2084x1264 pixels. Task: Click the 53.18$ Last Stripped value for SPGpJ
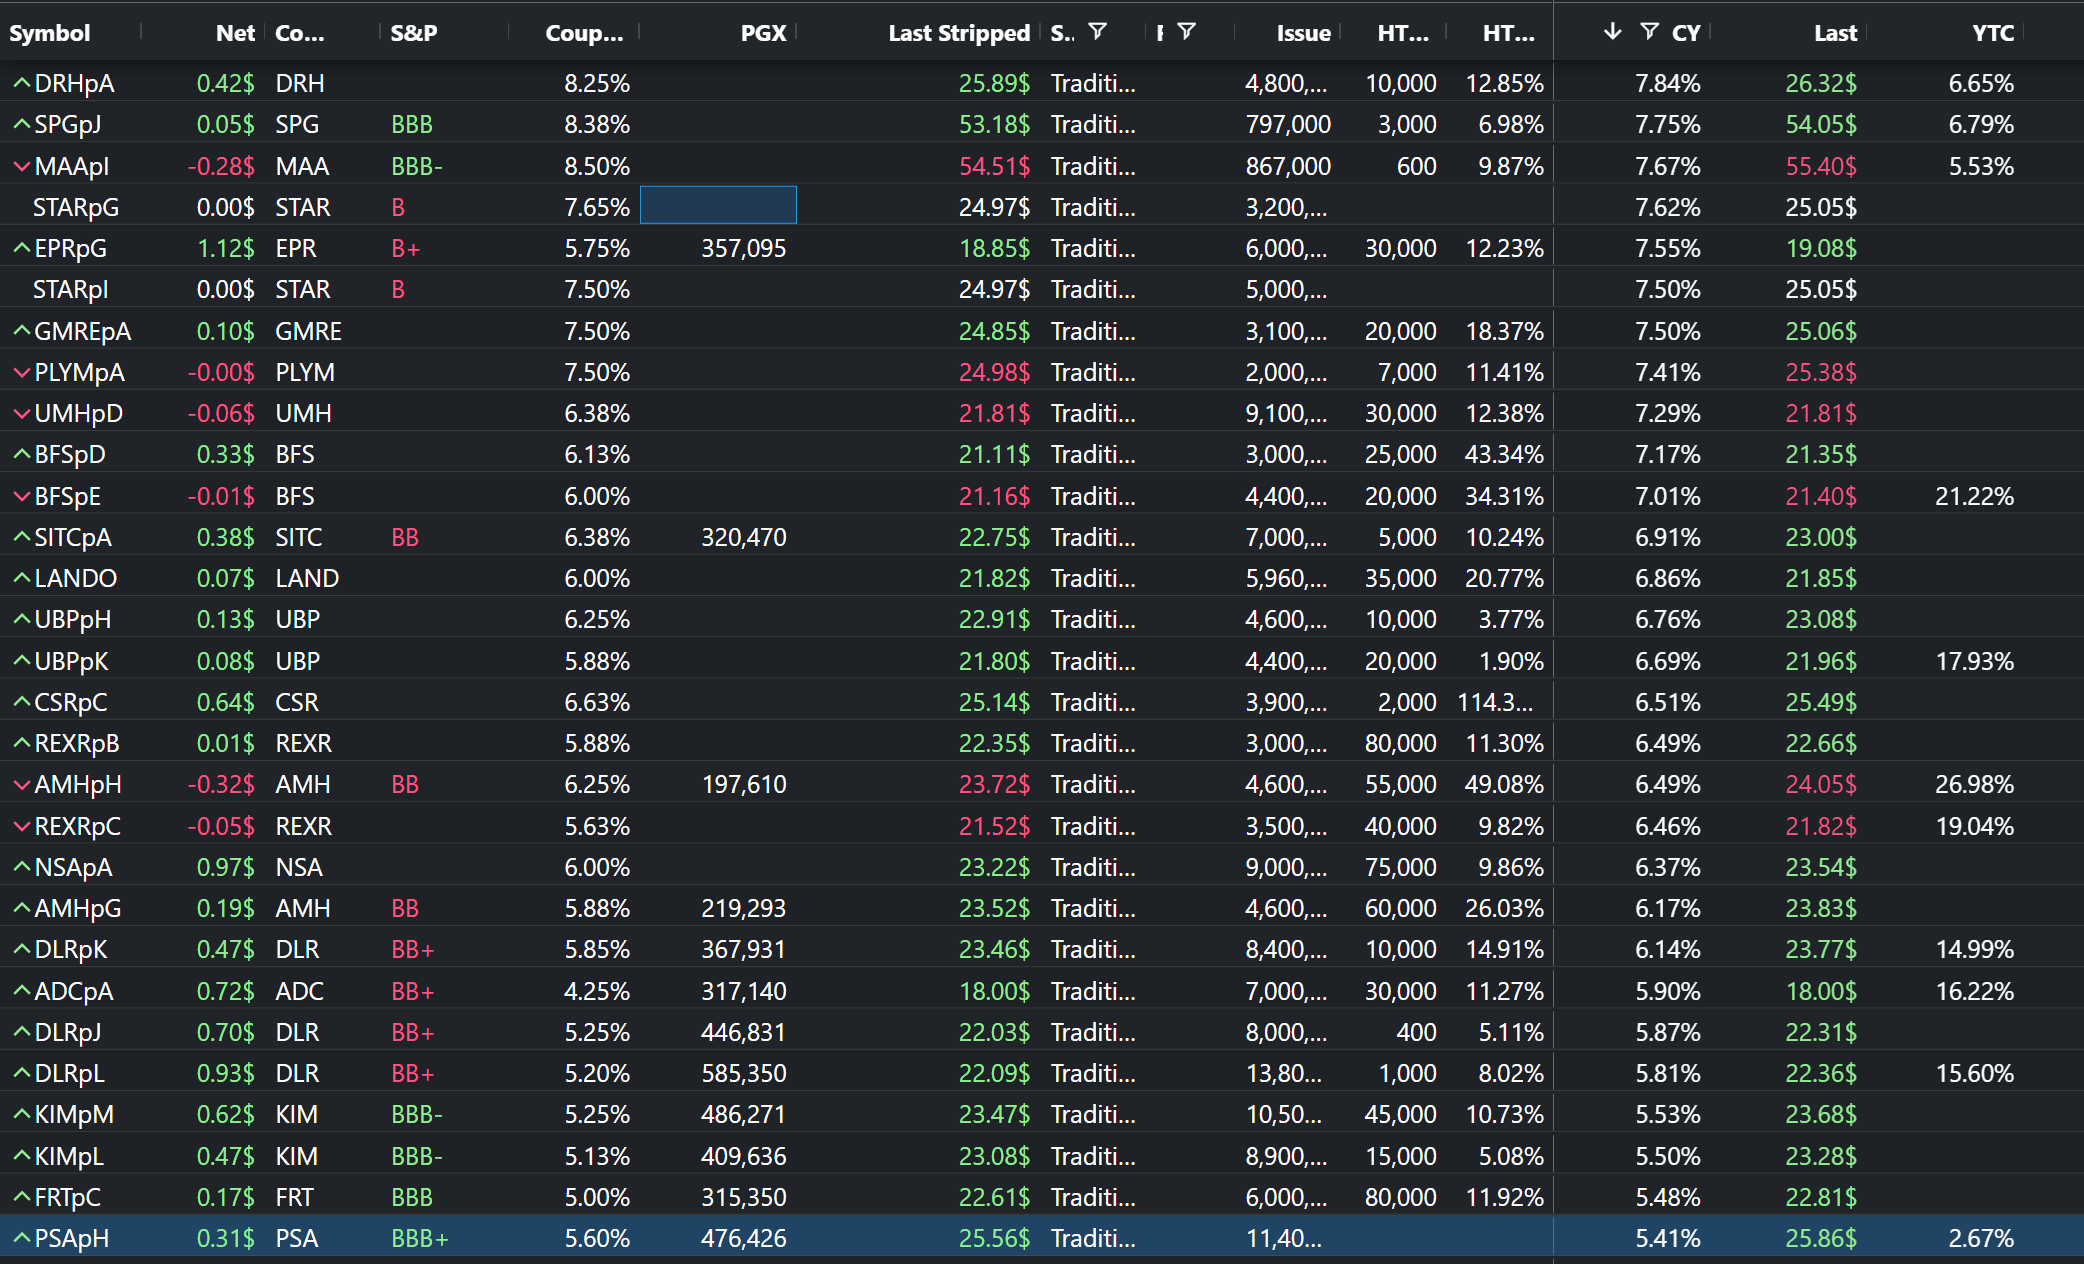pyautogui.click(x=995, y=124)
